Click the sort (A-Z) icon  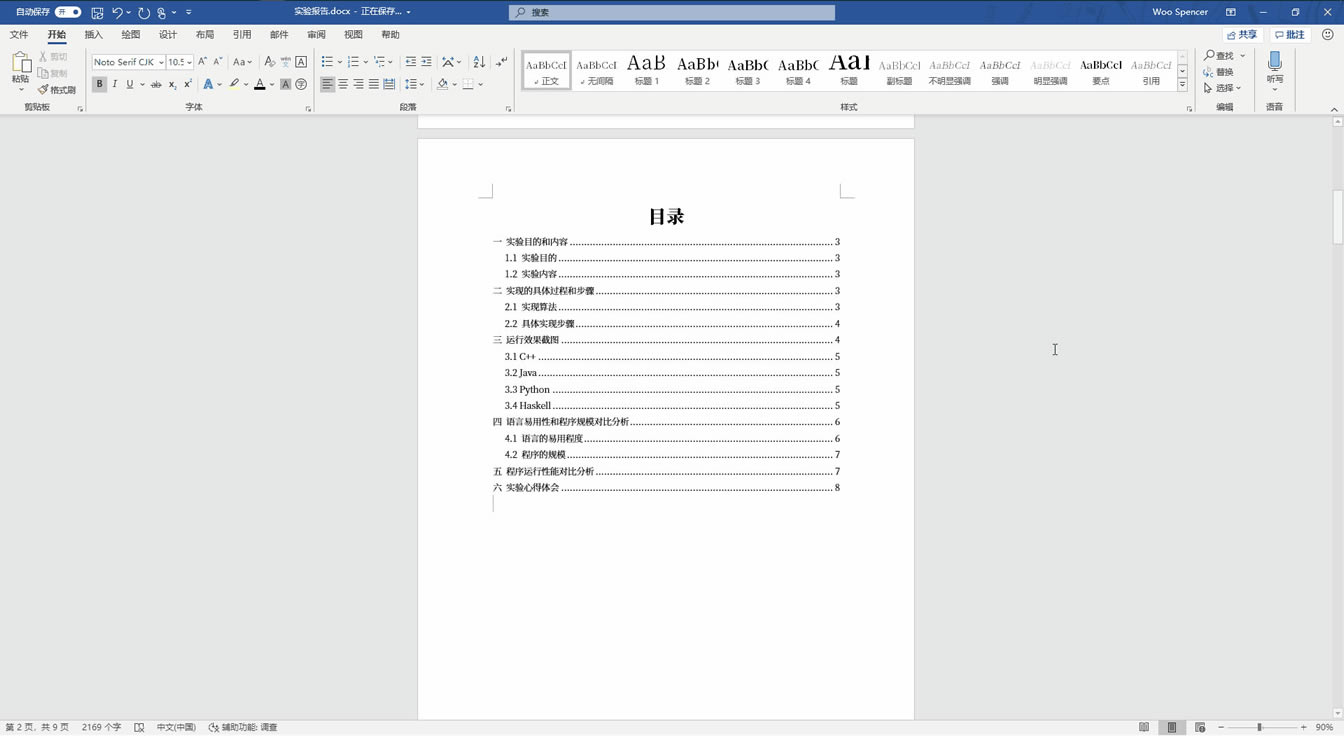479,62
